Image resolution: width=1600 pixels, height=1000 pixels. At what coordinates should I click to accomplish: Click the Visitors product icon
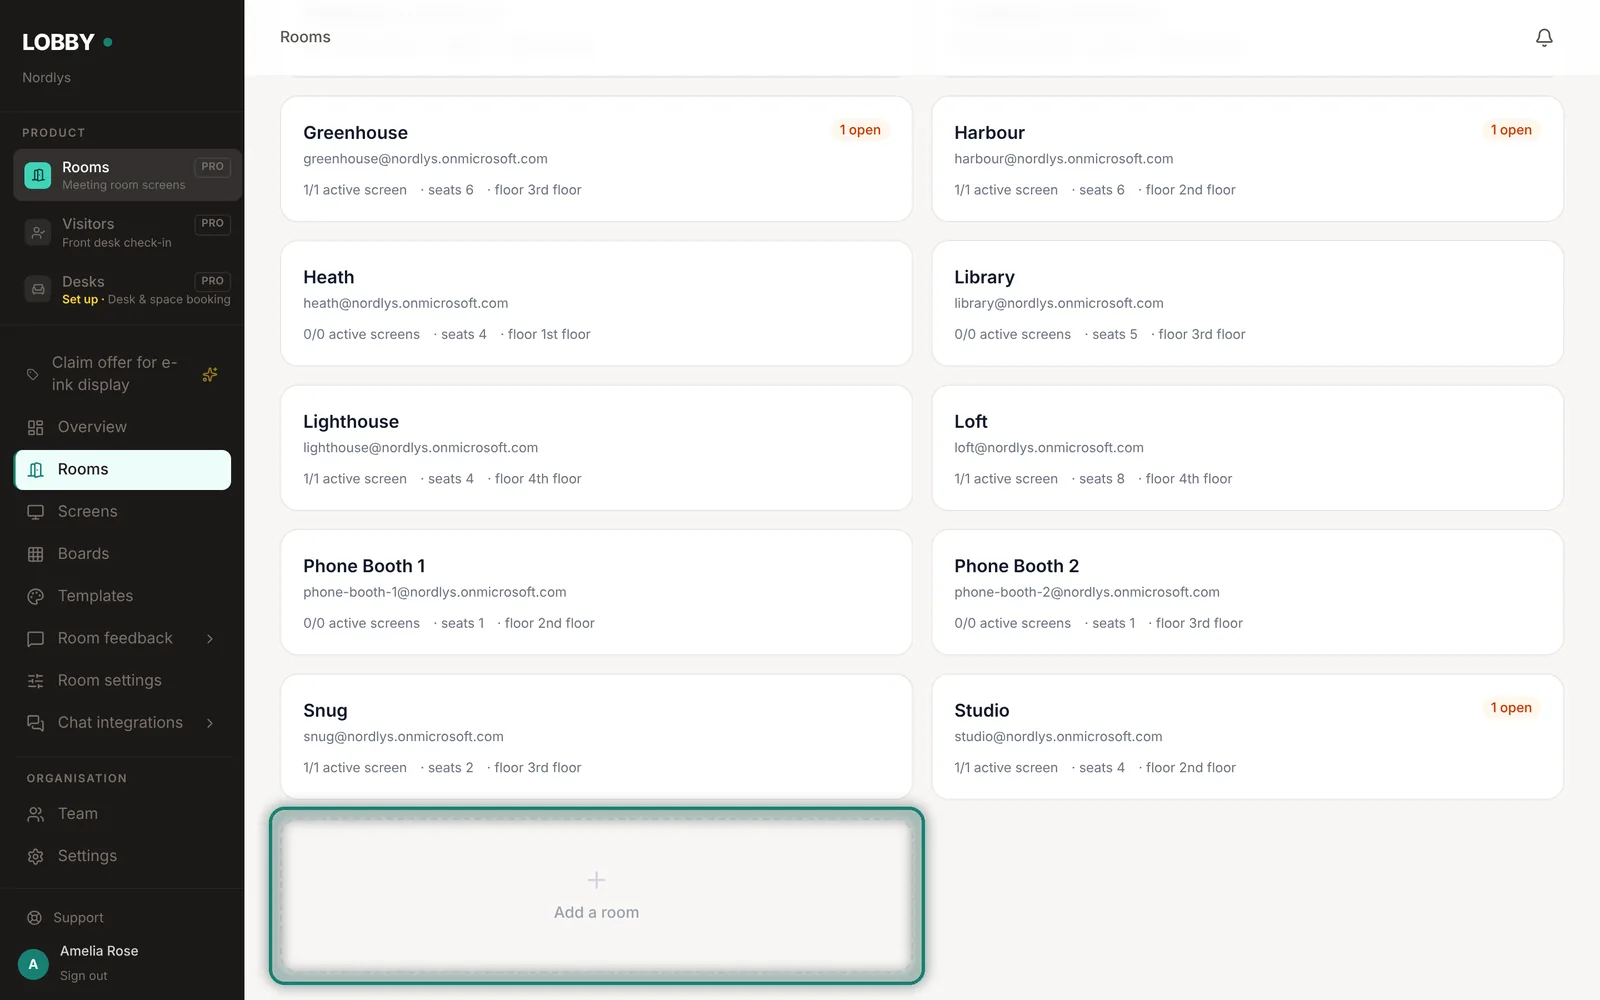tap(38, 233)
